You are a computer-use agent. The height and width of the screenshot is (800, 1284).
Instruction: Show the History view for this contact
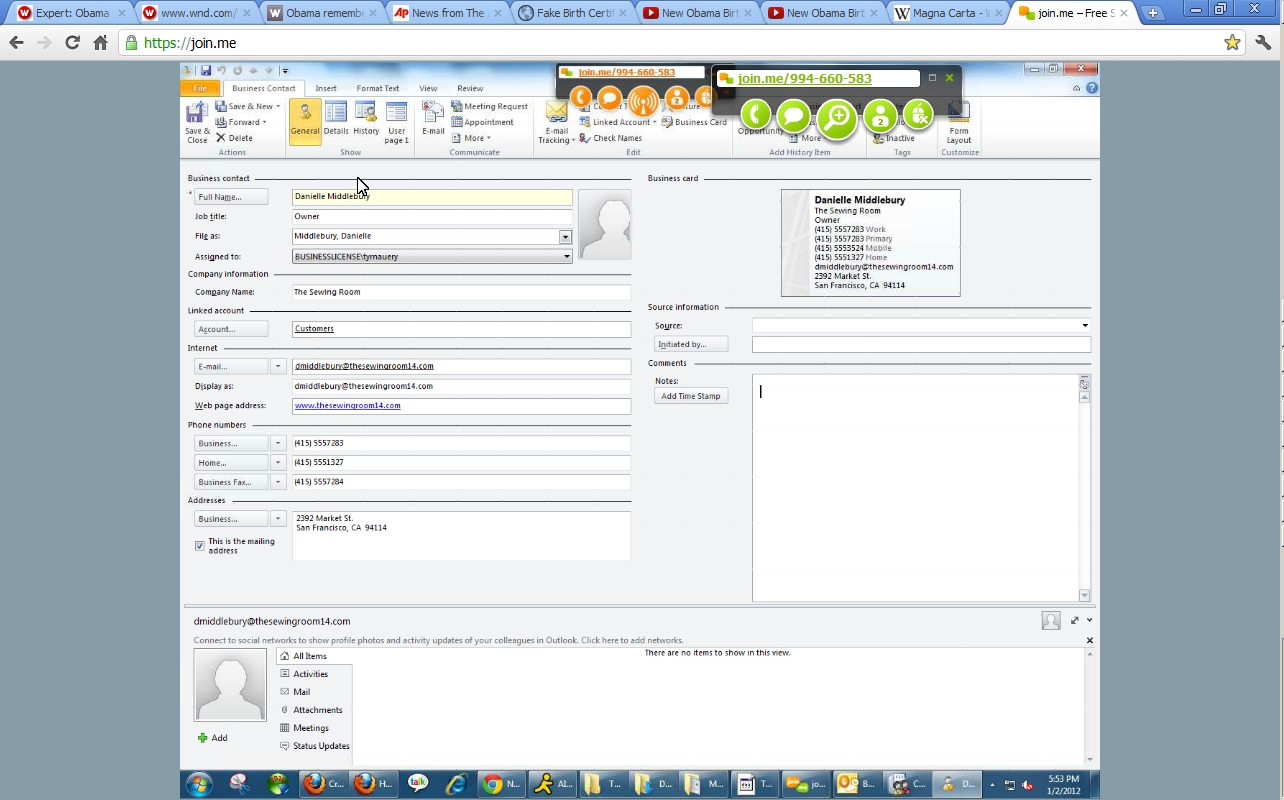(366, 120)
